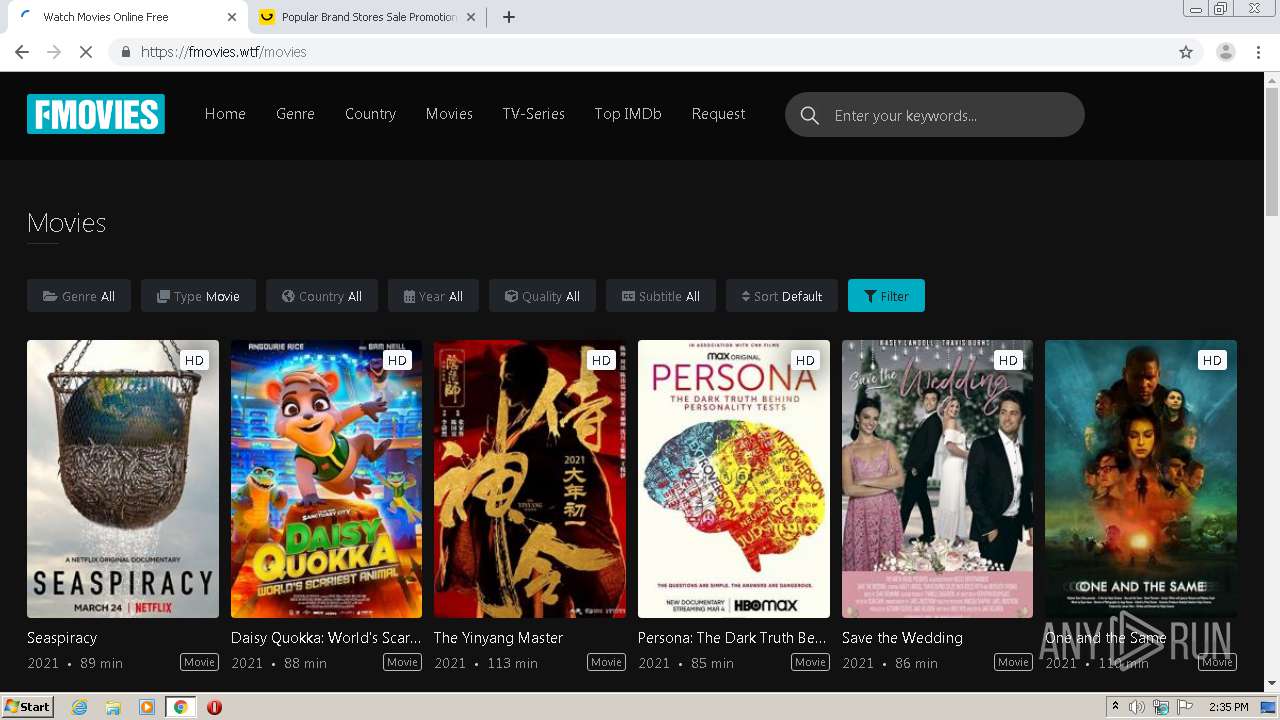Bookmark this page with the star icon
1280x720 pixels.
1186,52
